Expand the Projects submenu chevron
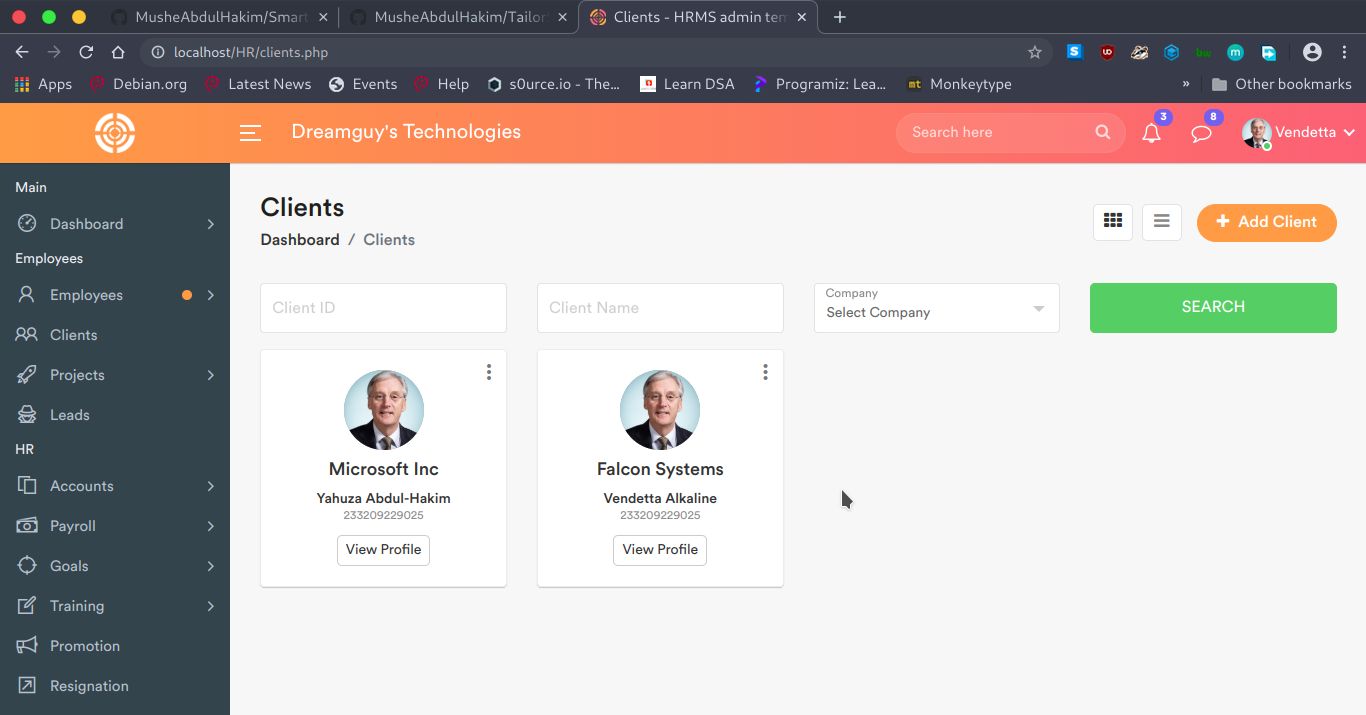Image resolution: width=1366 pixels, height=715 pixels. point(211,375)
